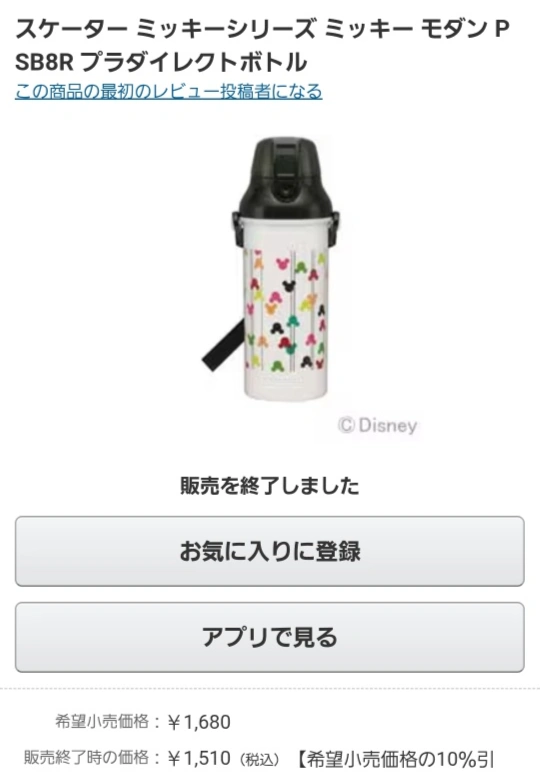This screenshot has width=540, height=772.
Task: Click the white bottle base in the product image
Action: [x=286, y=386]
